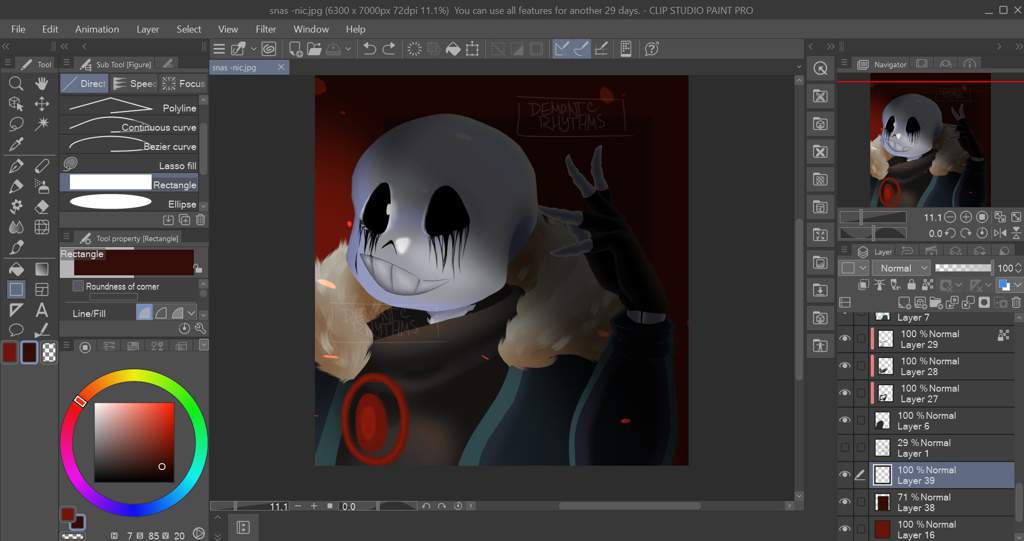The height and width of the screenshot is (541, 1024).
Task: Select the Operation object tool
Action: click(x=16, y=104)
